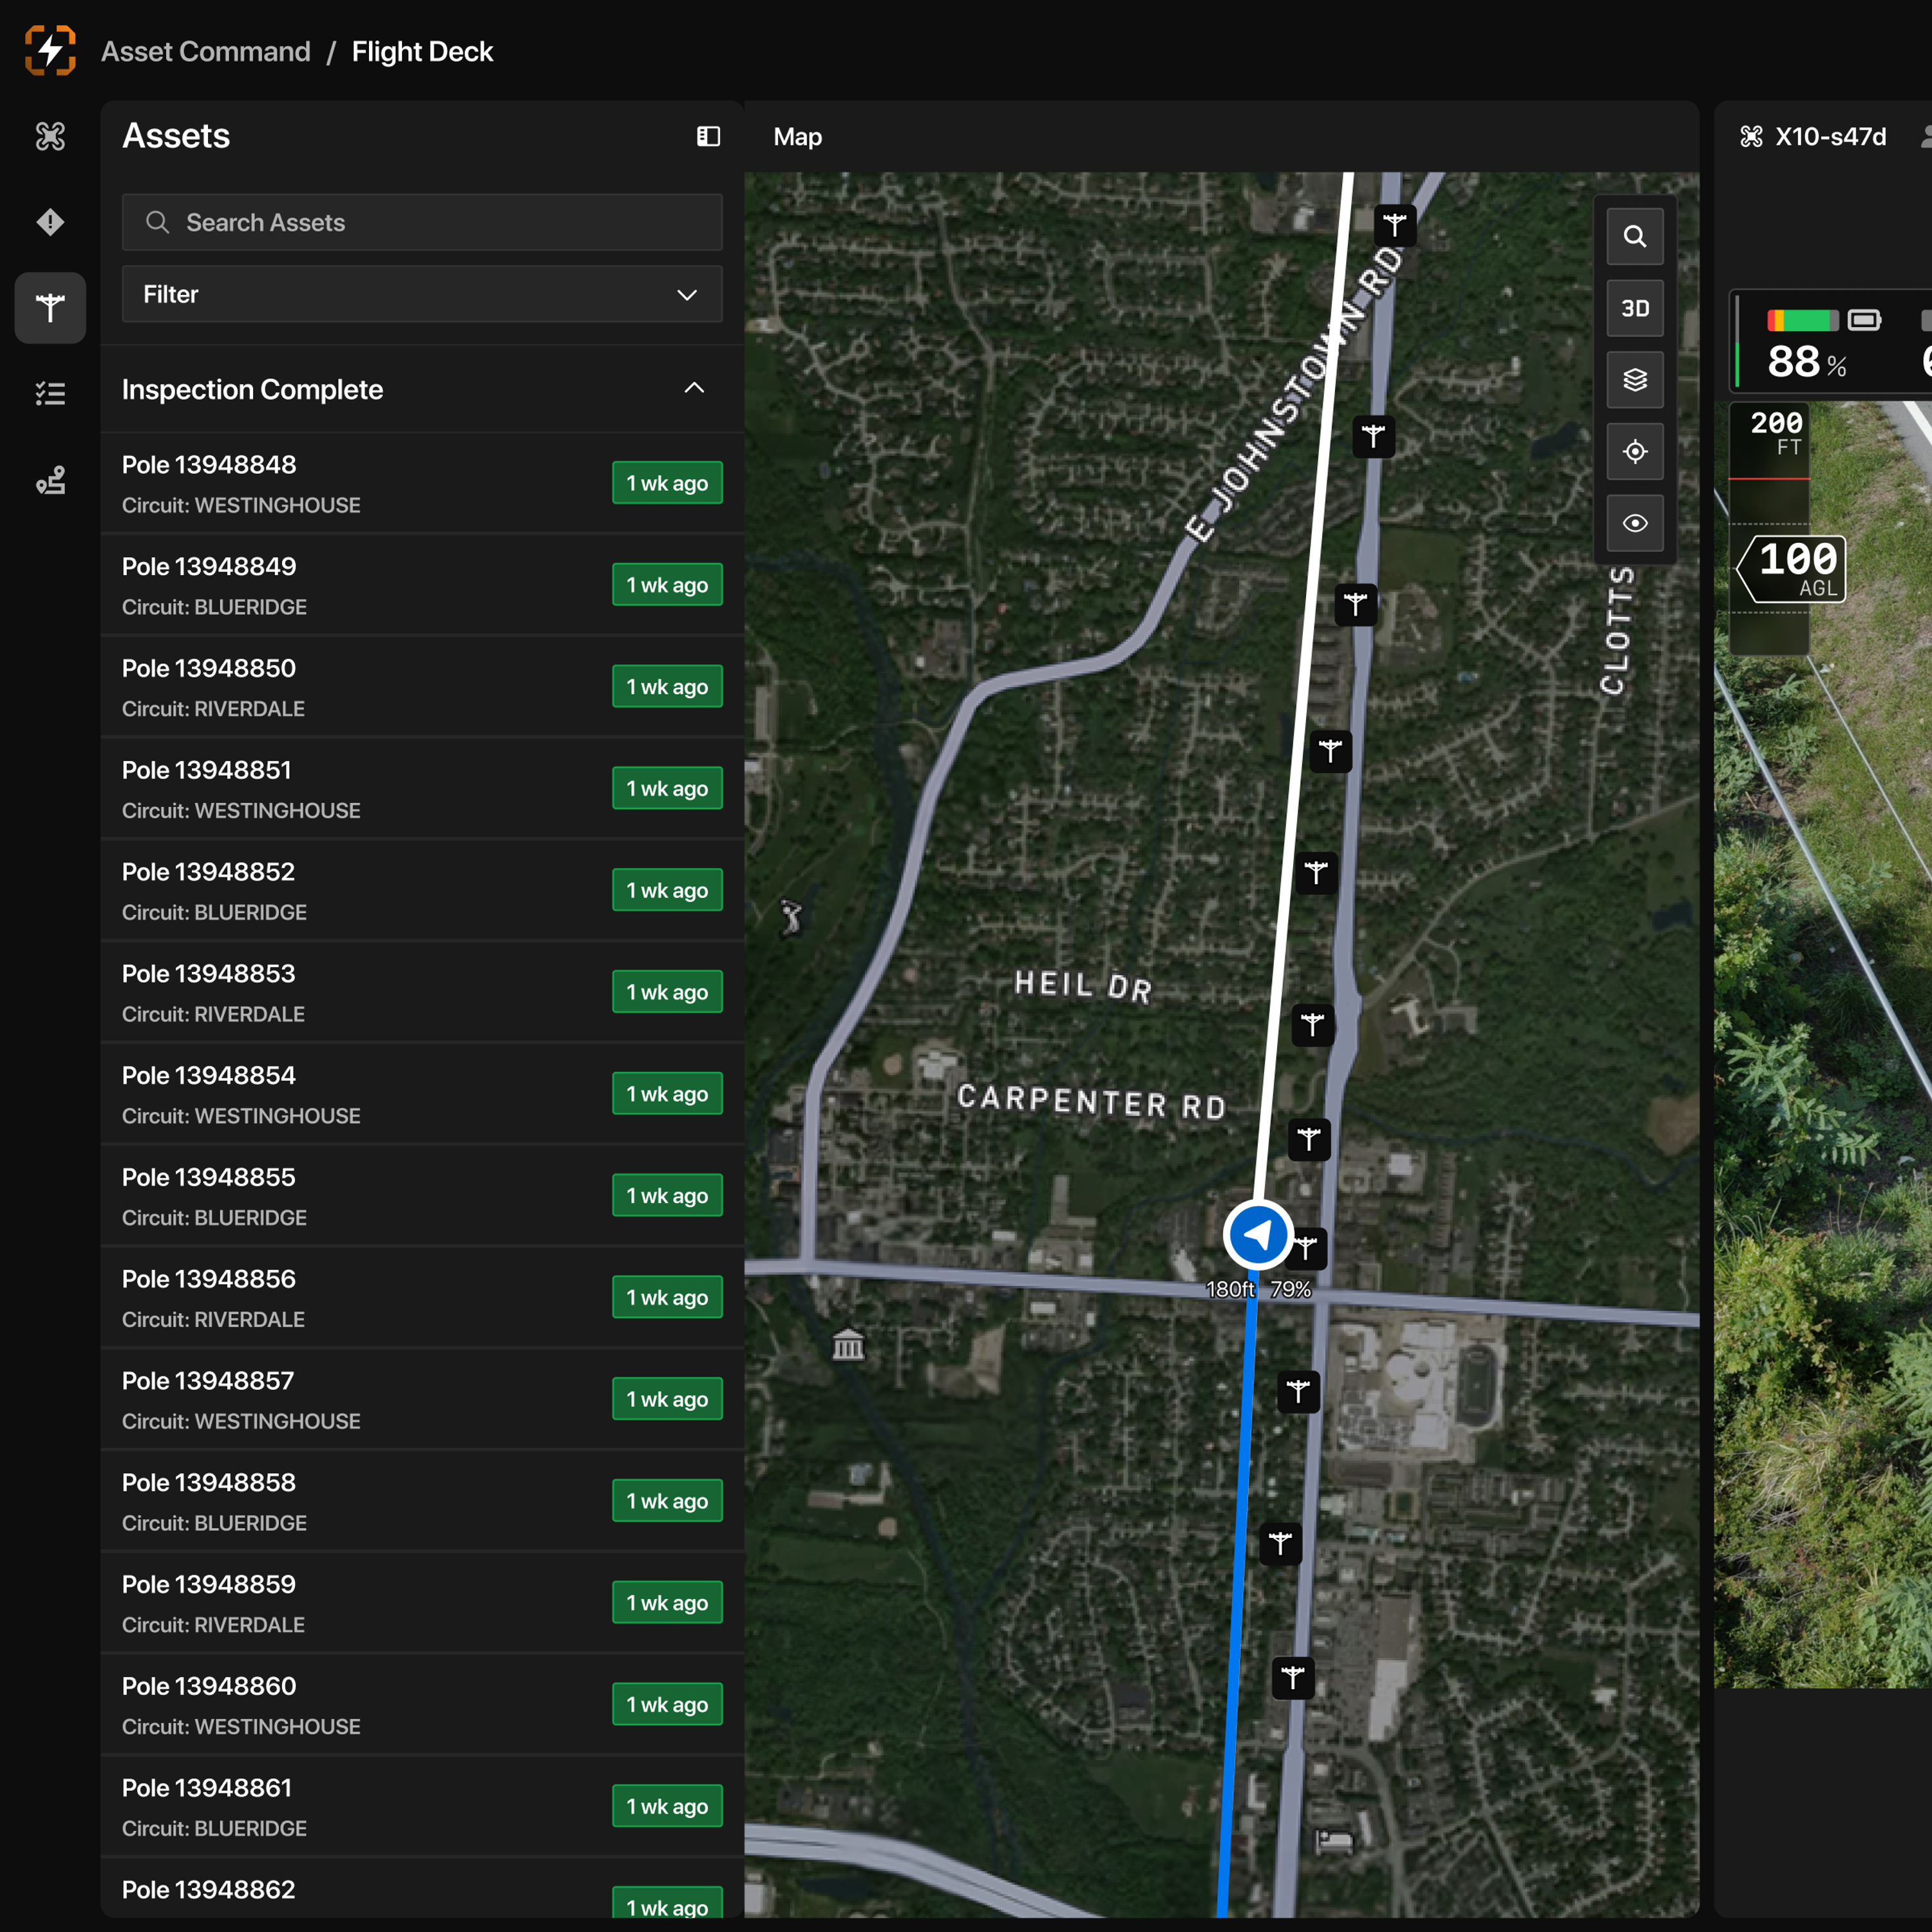Click the magnifier icon in Search Assets
This screenshot has height=1932, width=1932.
click(x=157, y=222)
